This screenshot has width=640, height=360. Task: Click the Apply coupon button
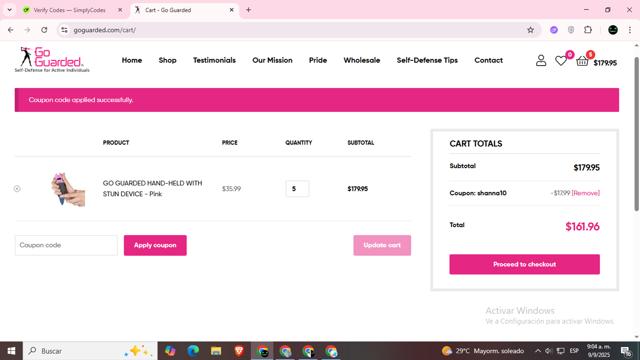[x=155, y=245]
